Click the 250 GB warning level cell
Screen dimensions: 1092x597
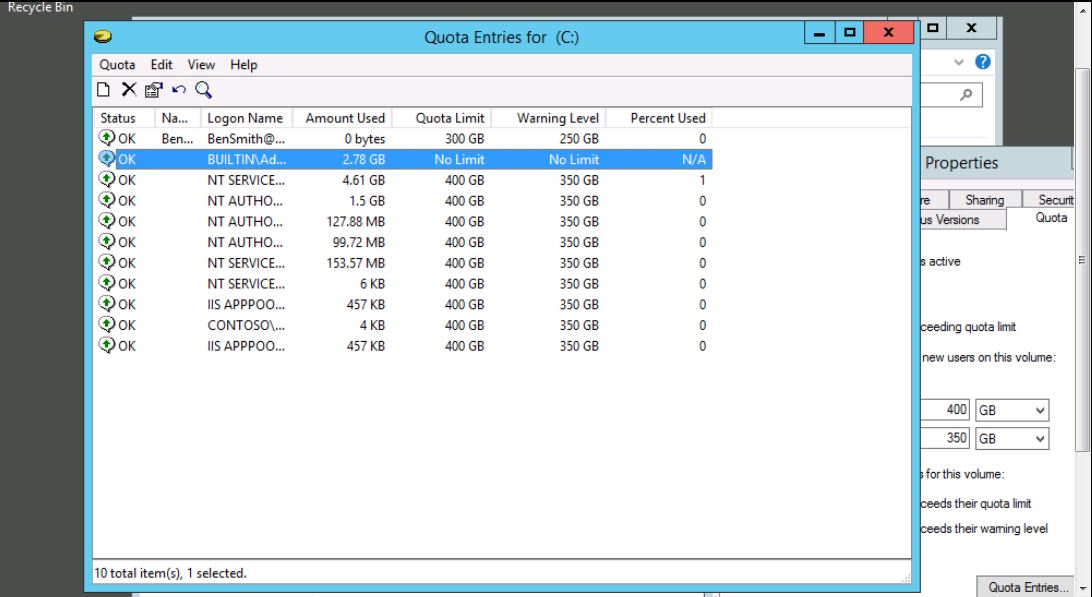(x=579, y=139)
